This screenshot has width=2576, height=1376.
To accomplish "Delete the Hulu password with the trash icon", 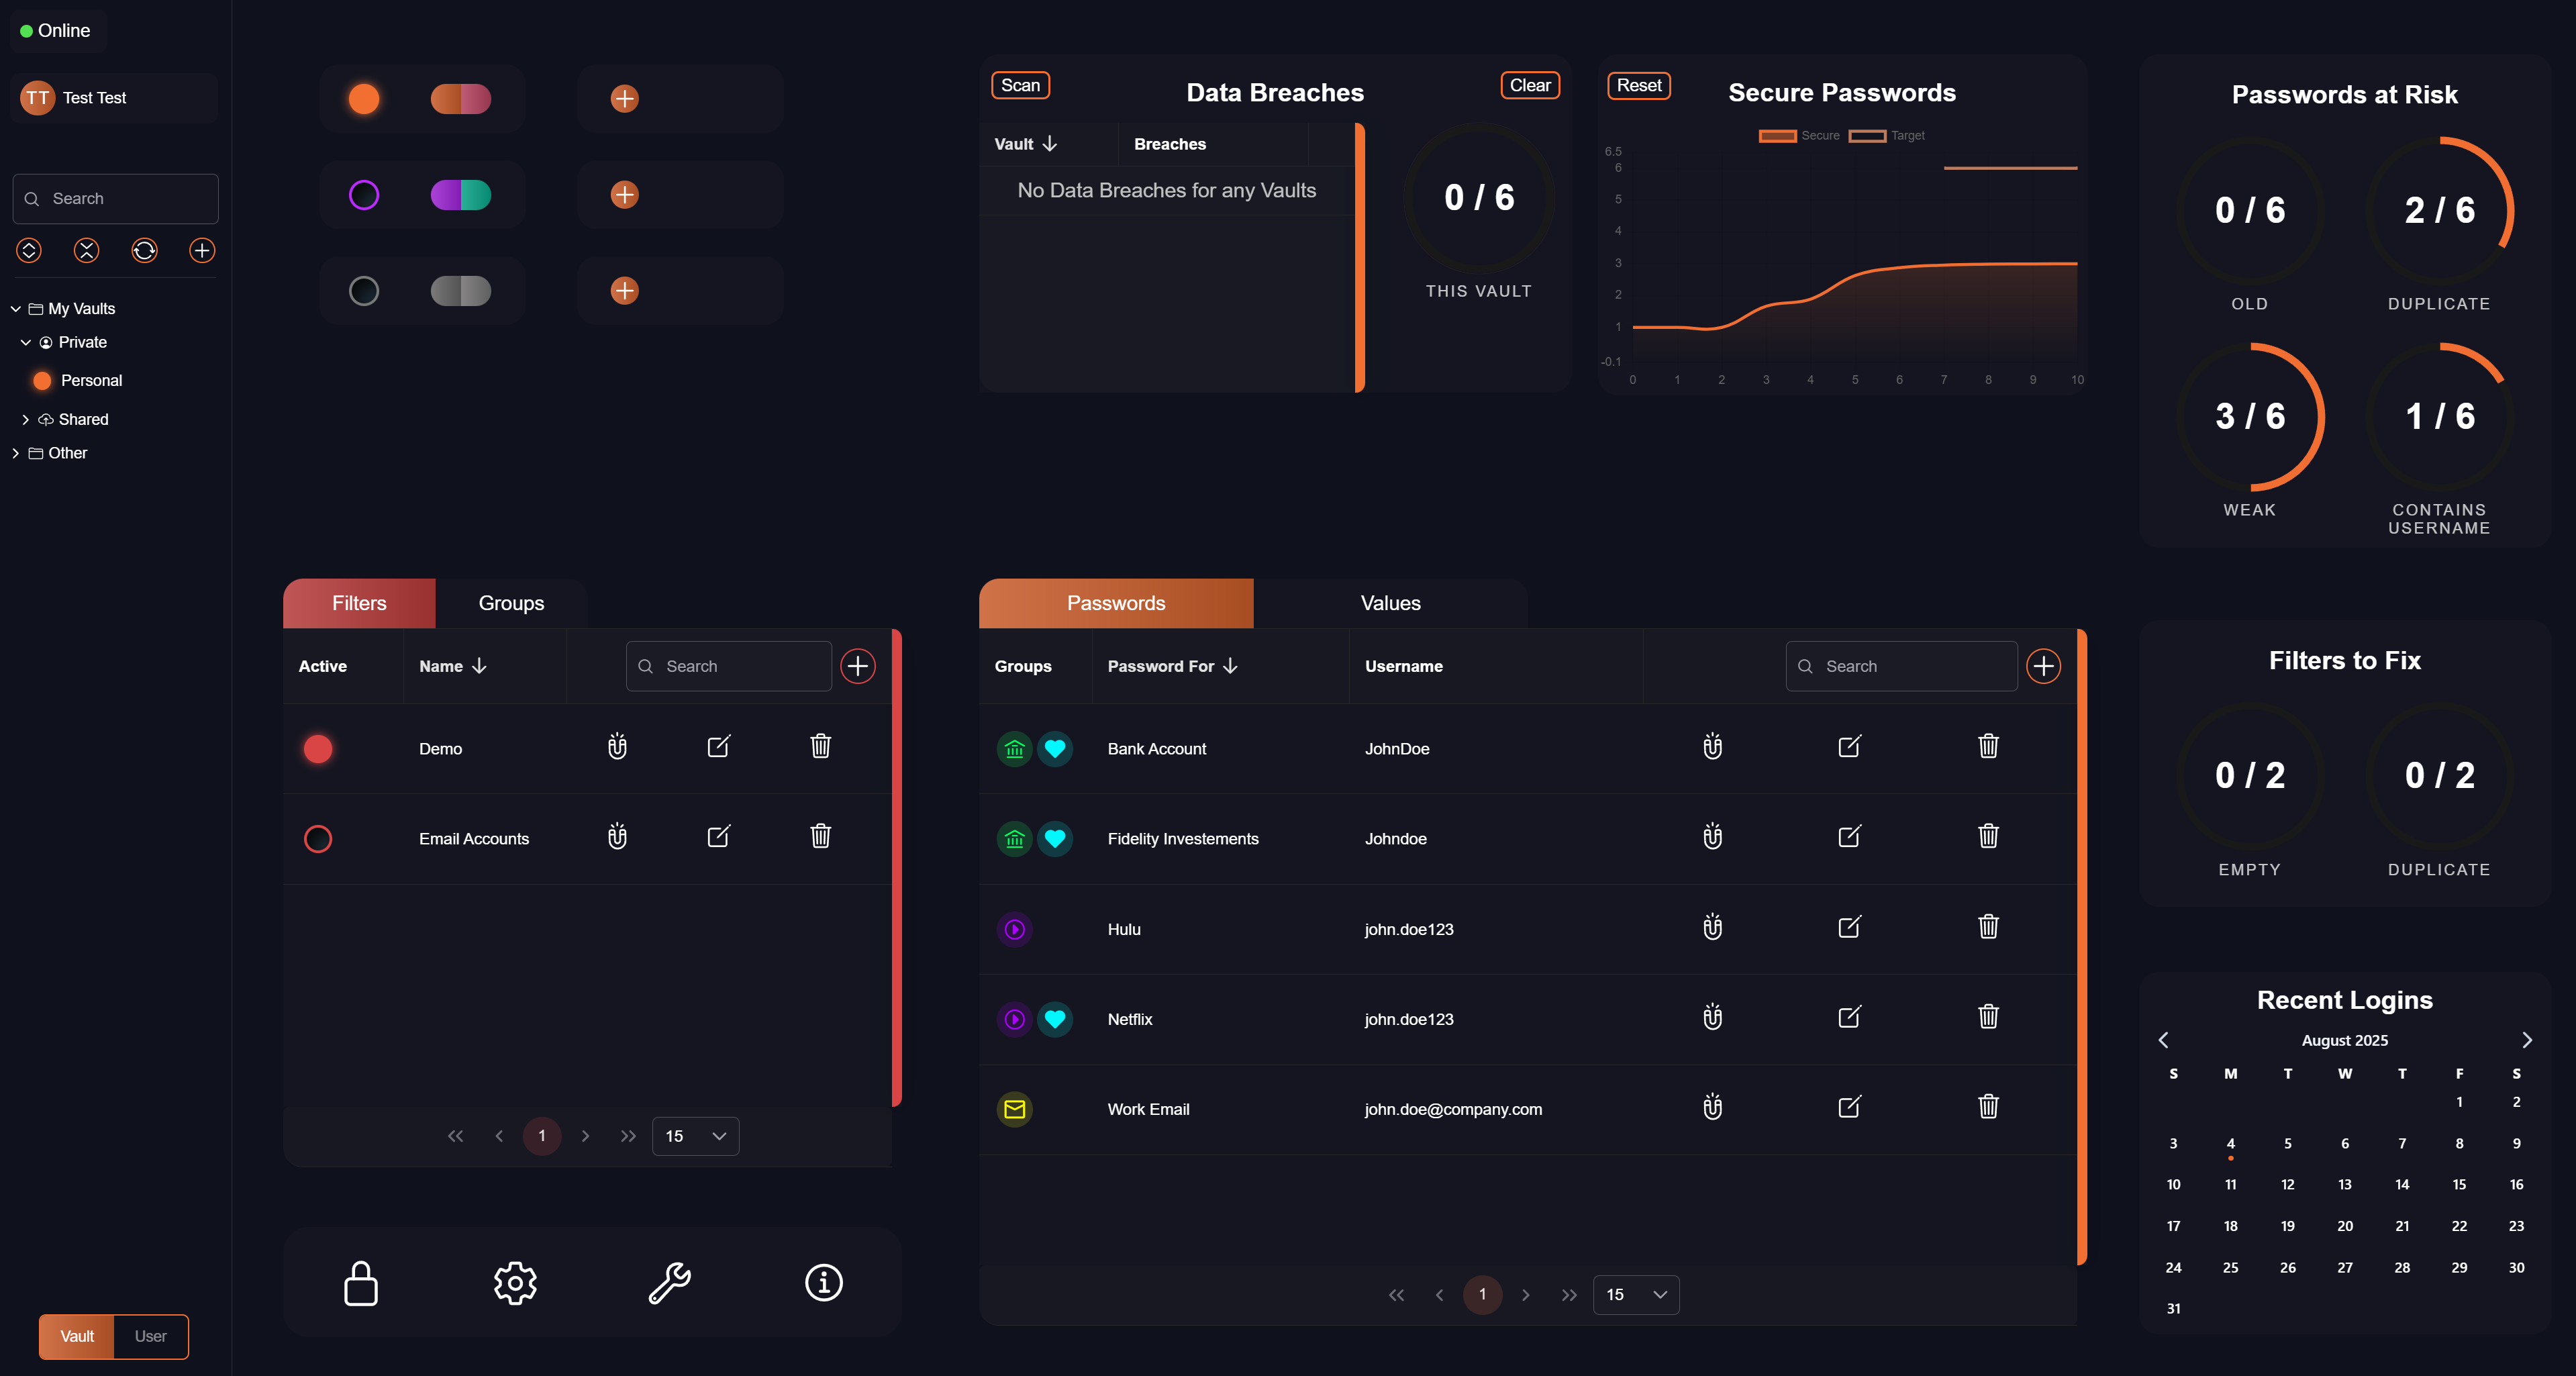I will click(1988, 928).
